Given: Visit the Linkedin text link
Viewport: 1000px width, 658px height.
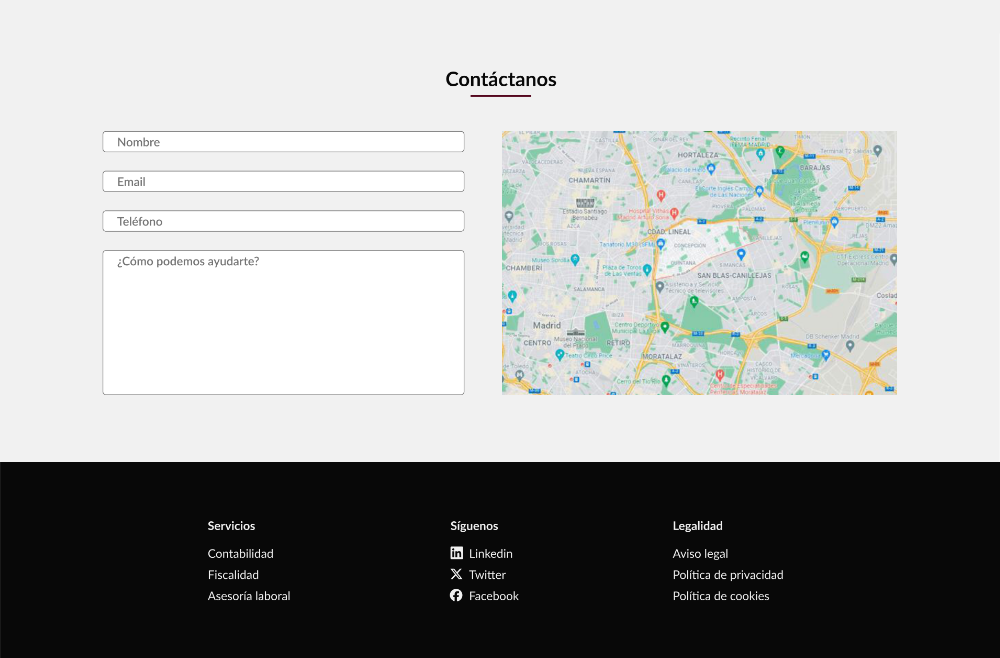Looking at the screenshot, I should (x=490, y=553).
